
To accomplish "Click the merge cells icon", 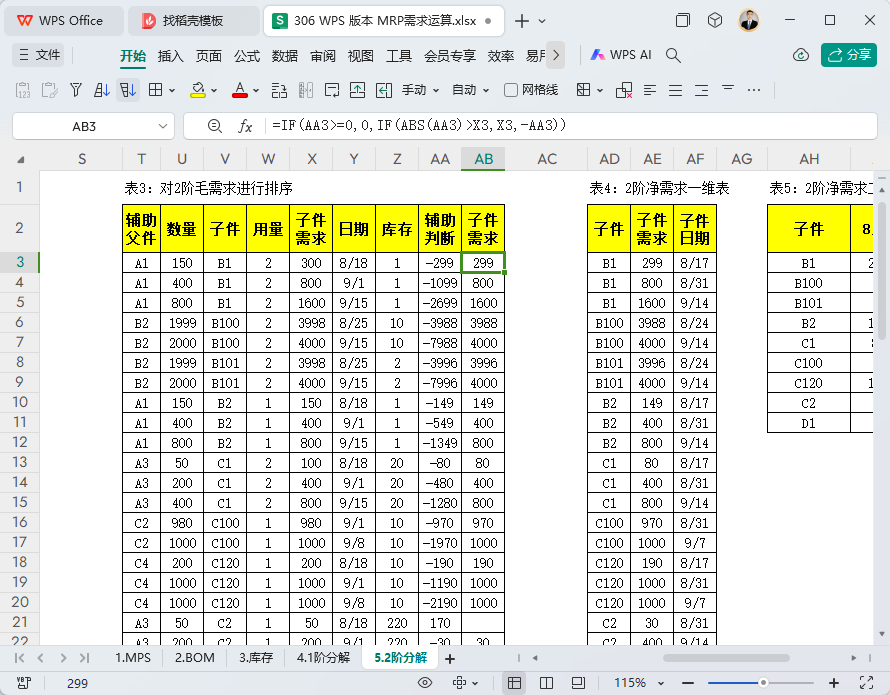I will [x=279, y=90].
